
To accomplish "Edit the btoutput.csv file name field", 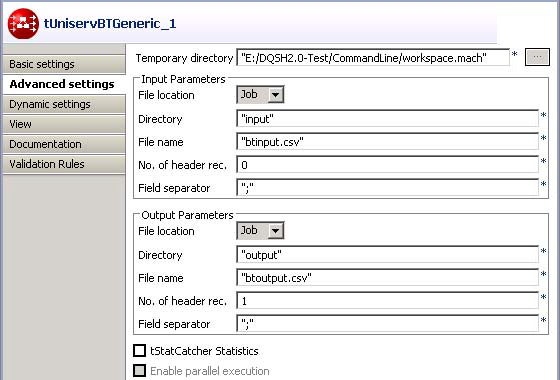I will 388,278.
